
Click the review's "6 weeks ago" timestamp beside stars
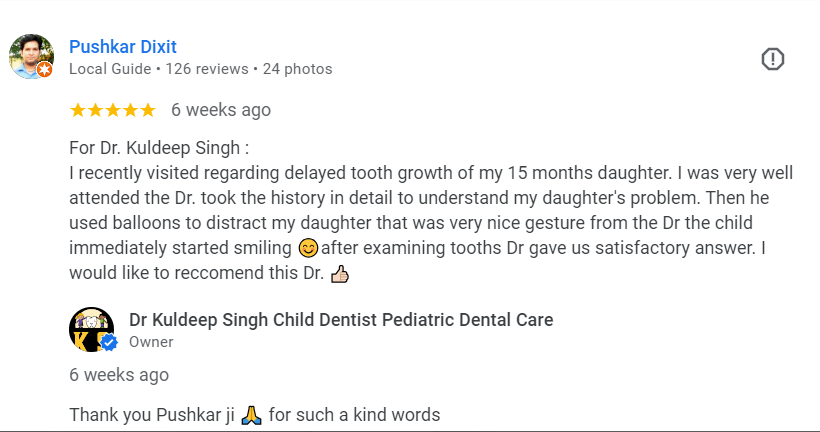click(x=221, y=110)
